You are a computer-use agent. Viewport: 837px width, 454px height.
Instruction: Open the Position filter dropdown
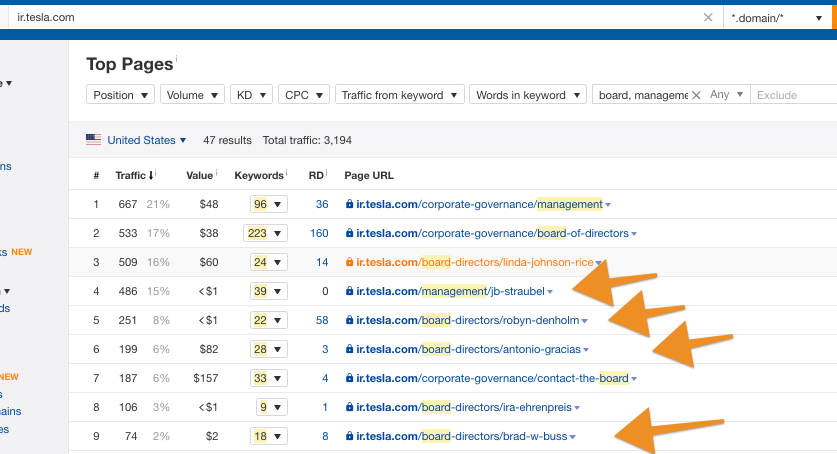coord(120,95)
